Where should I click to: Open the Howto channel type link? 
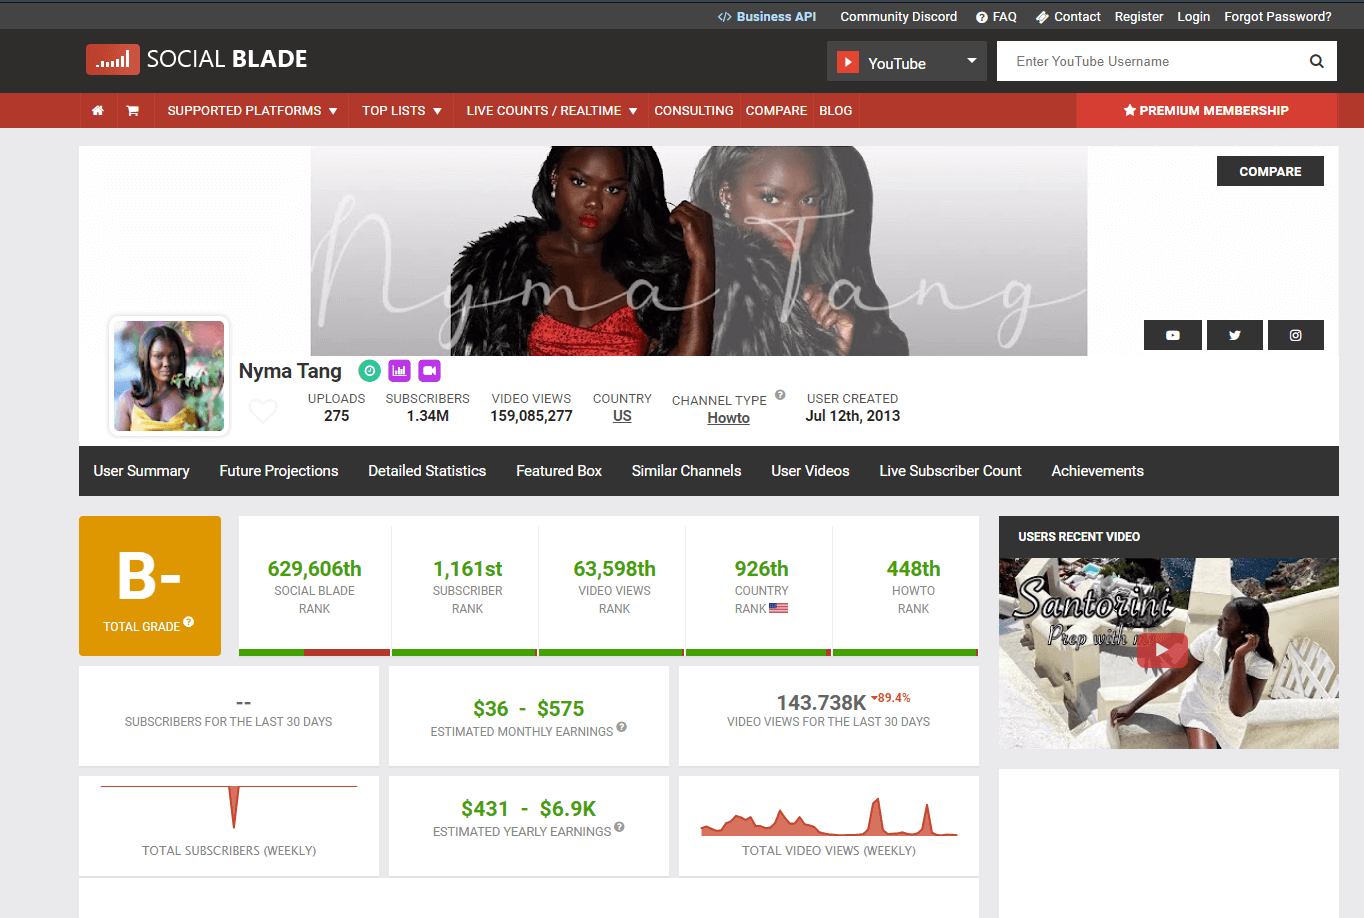pyautogui.click(x=728, y=418)
